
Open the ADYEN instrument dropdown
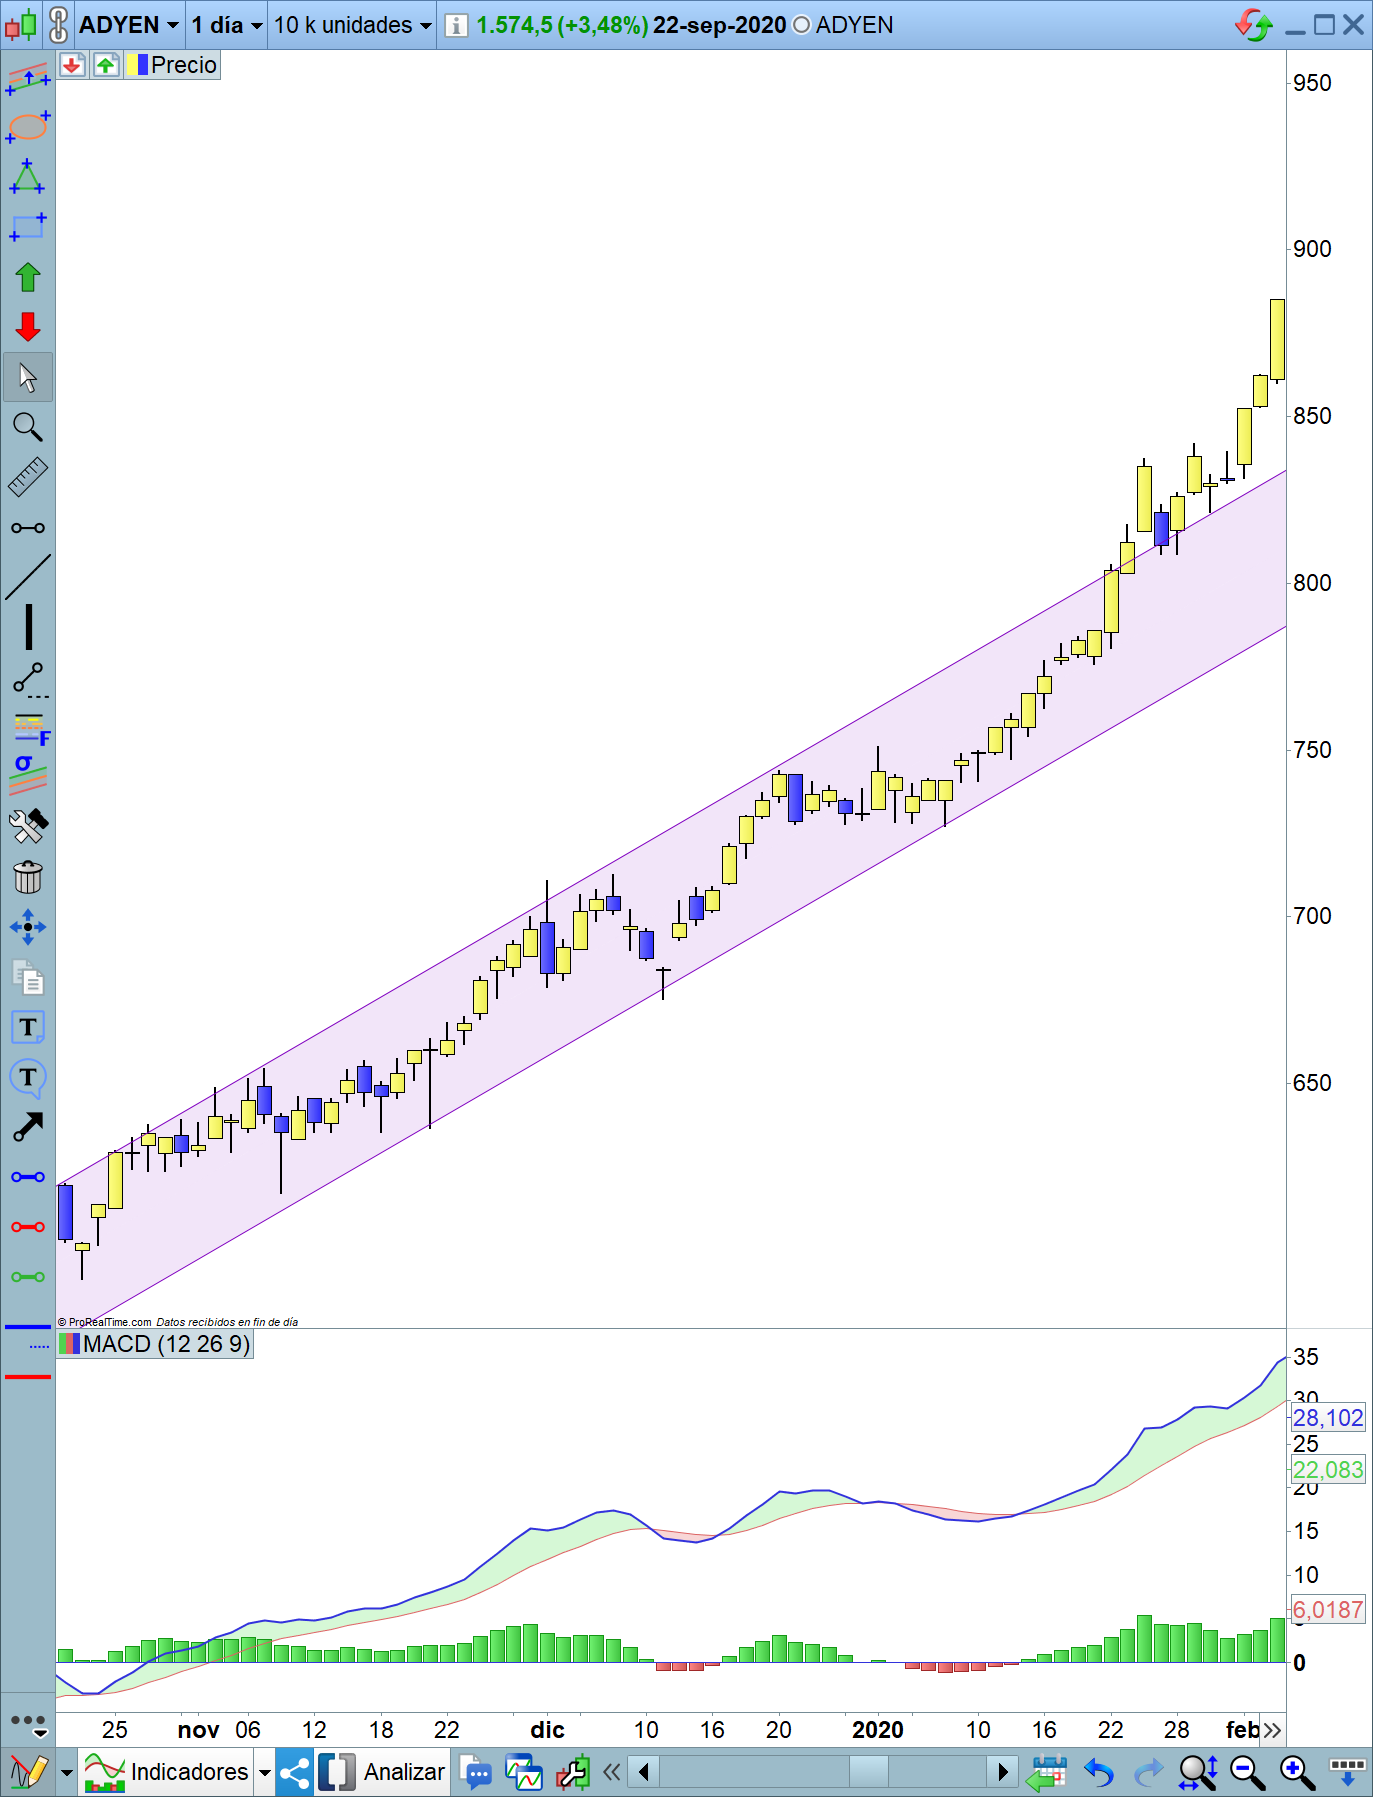(x=129, y=25)
